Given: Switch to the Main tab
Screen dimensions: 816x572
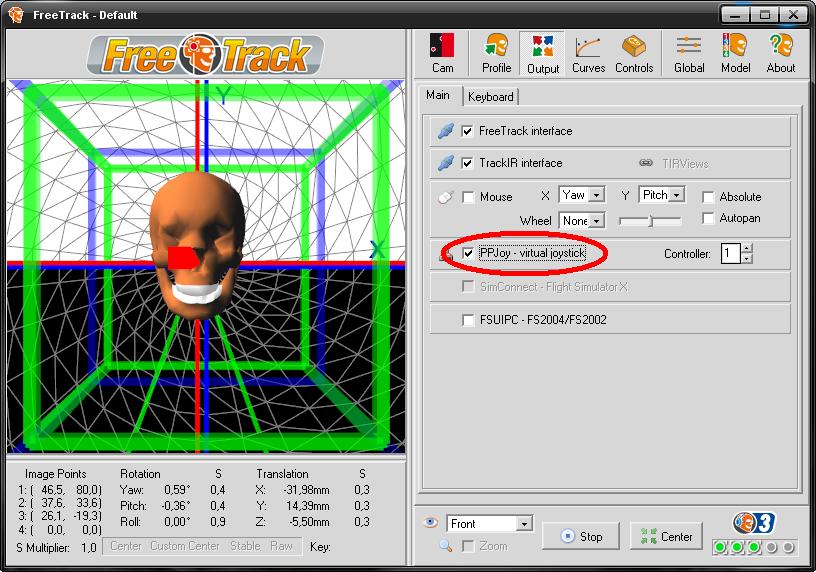Looking at the screenshot, I should pos(438,95).
